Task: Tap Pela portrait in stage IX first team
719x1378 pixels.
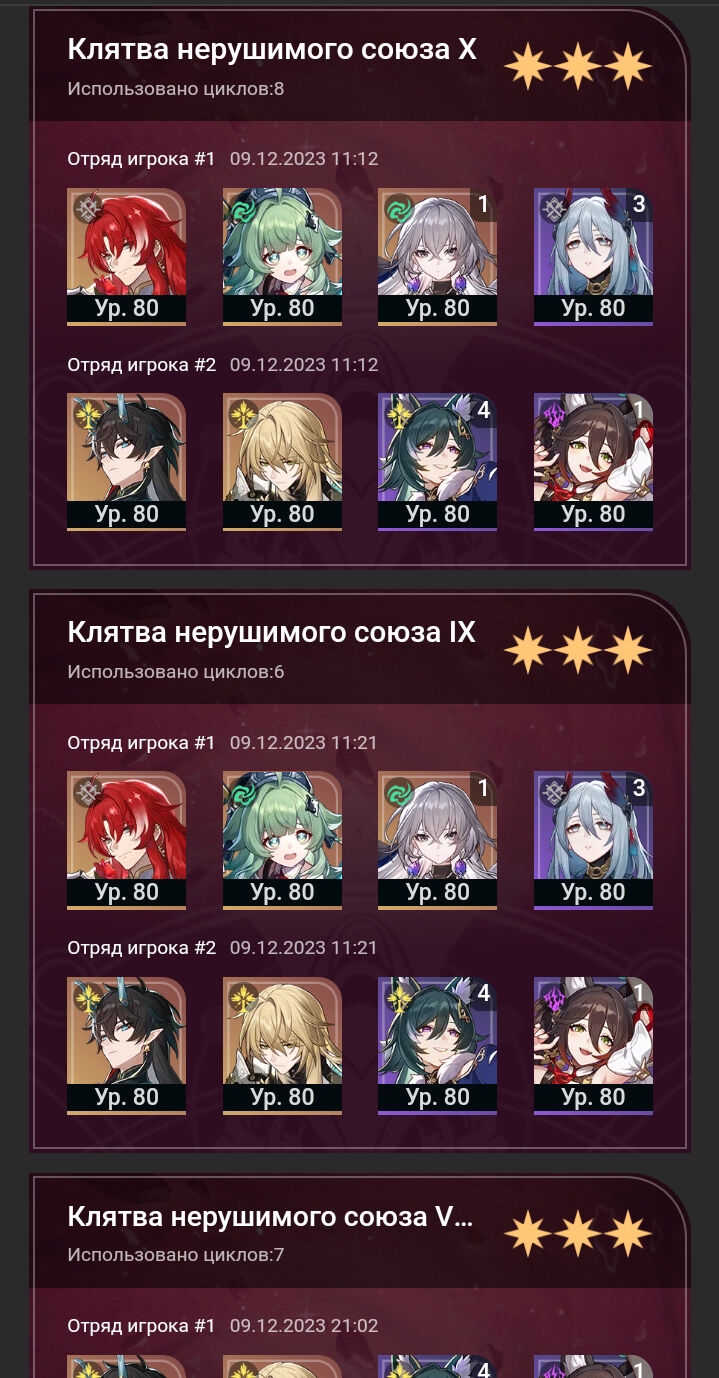Action: pyautogui.click(x=593, y=840)
